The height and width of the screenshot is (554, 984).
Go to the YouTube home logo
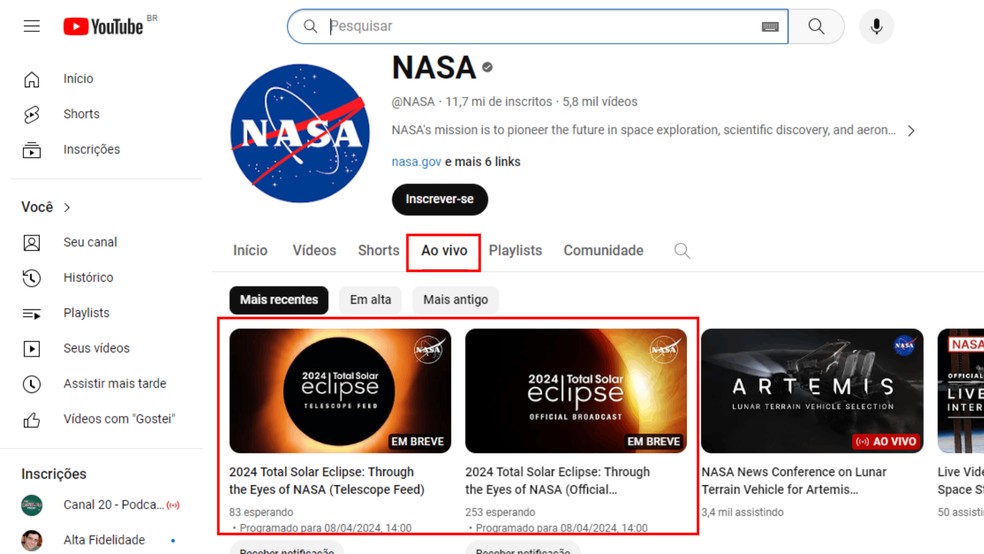(104, 26)
